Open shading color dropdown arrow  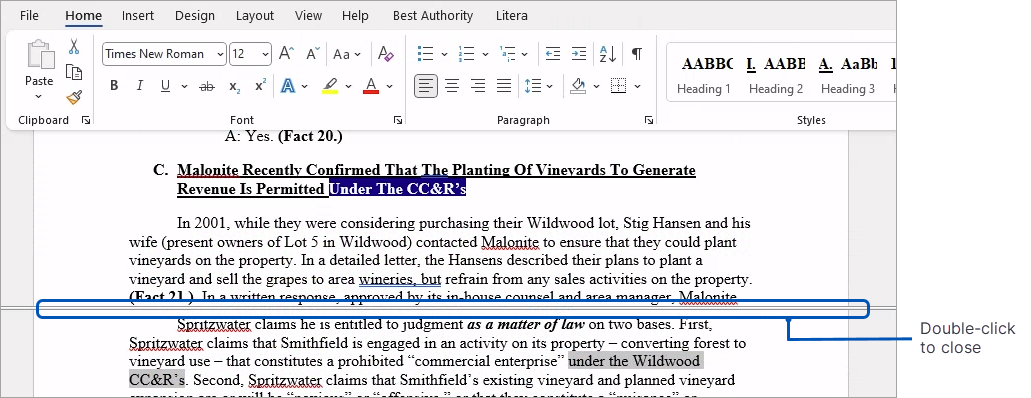(x=596, y=86)
